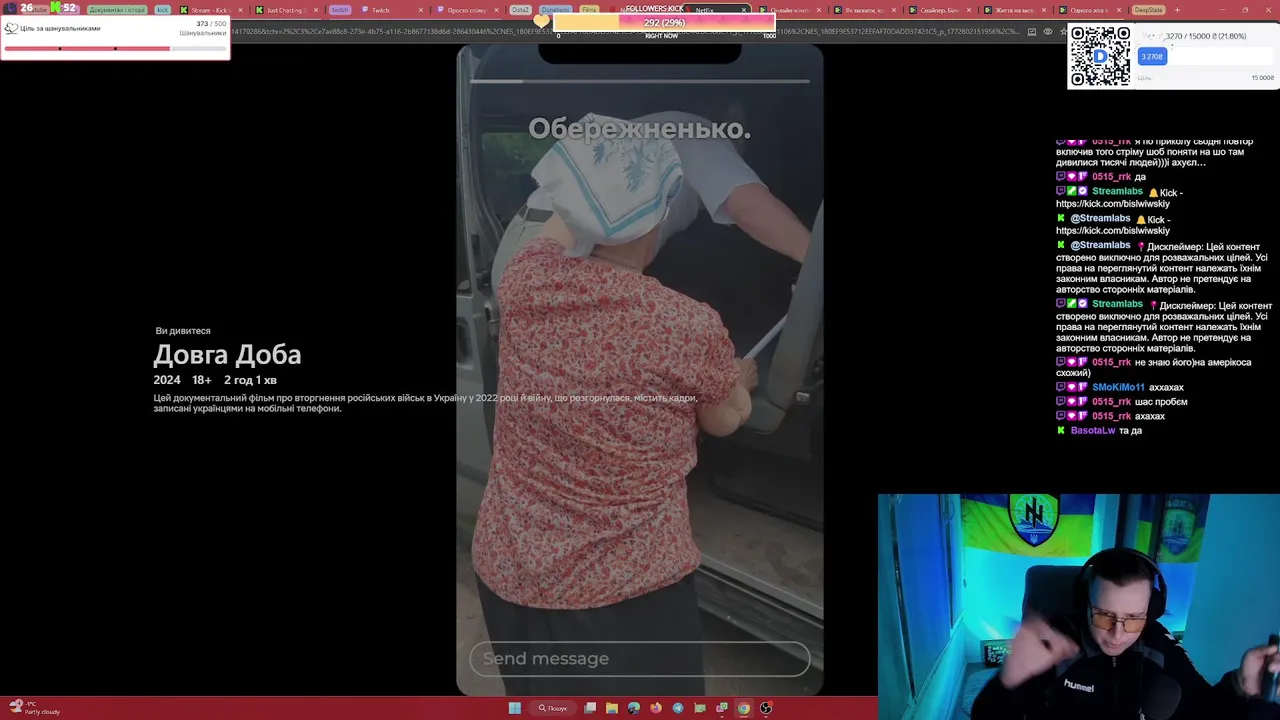Close the 'Twitch' browser tab

coord(421,10)
